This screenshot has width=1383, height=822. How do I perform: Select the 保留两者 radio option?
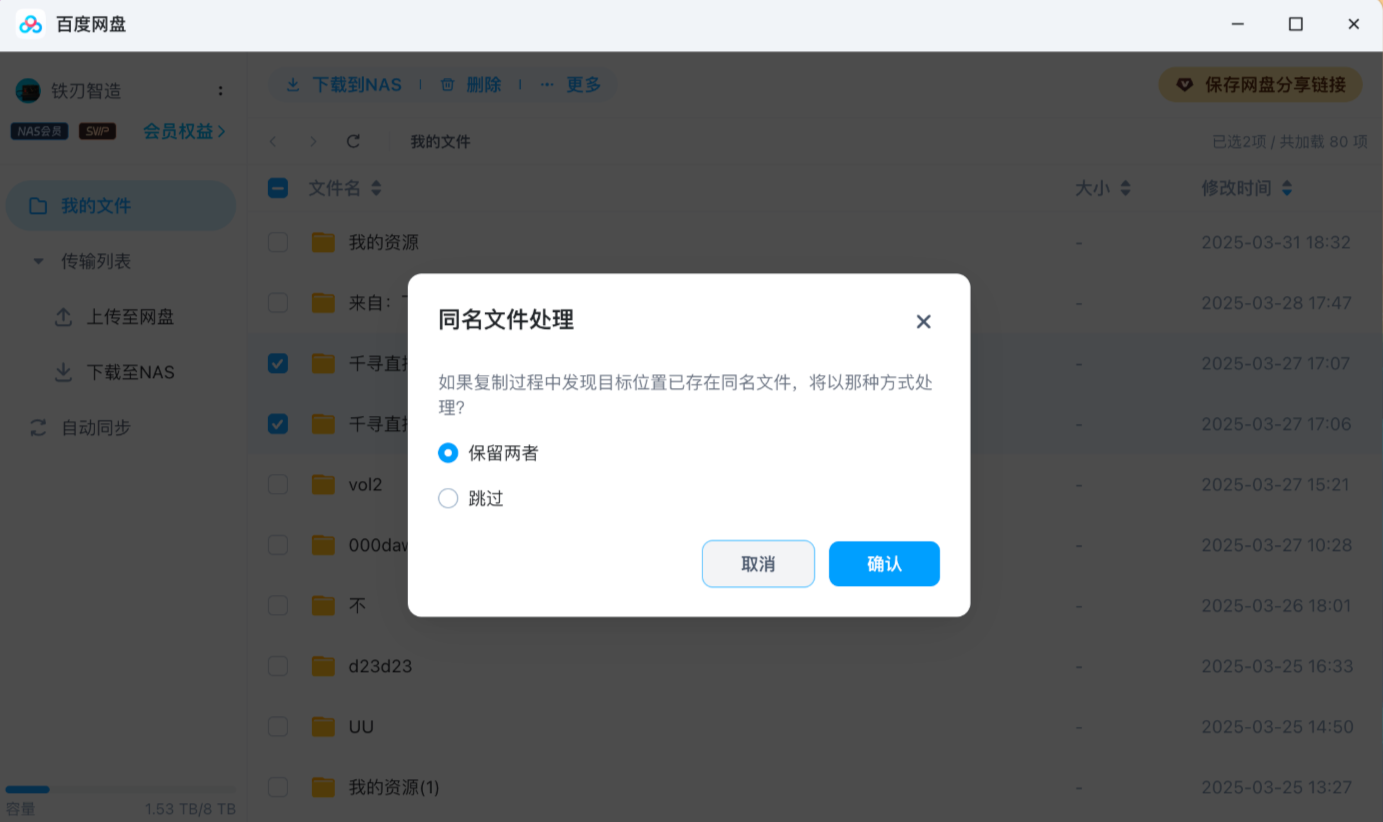448,453
